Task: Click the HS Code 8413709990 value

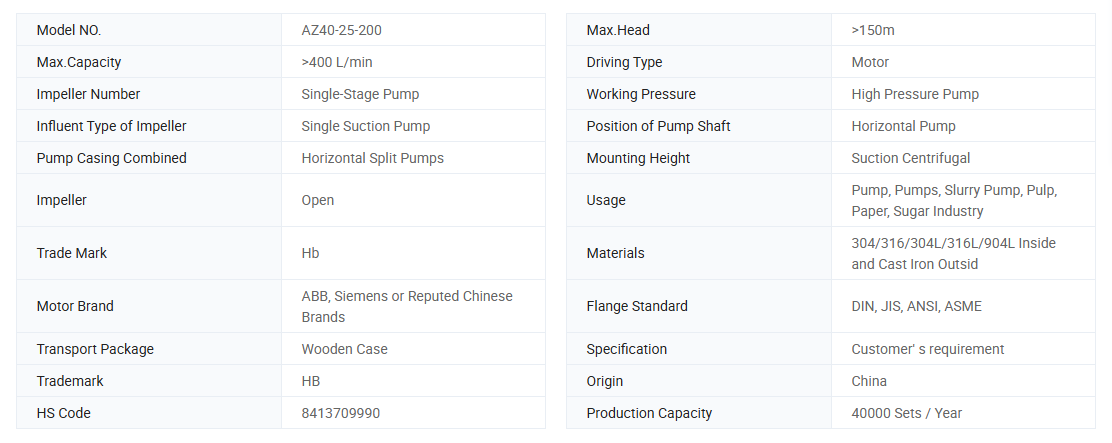Action: pyautogui.click(x=340, y=413)
